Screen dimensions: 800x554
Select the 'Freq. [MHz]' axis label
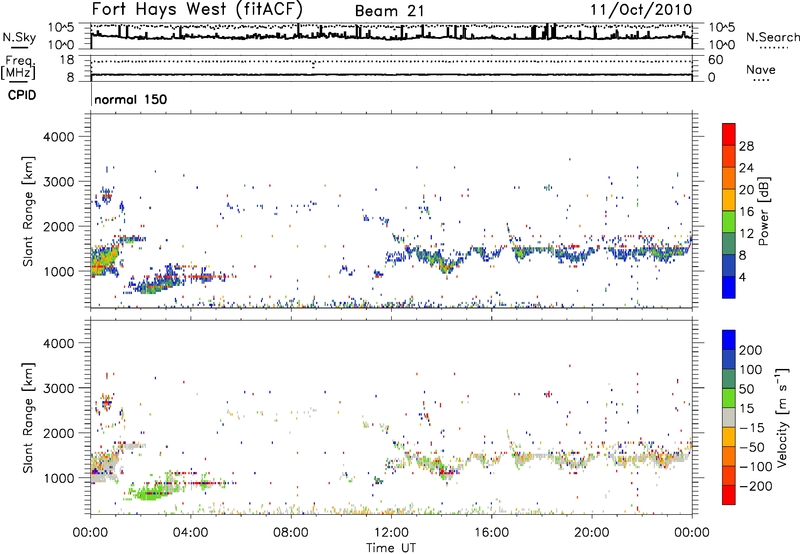tap(18, 68)
